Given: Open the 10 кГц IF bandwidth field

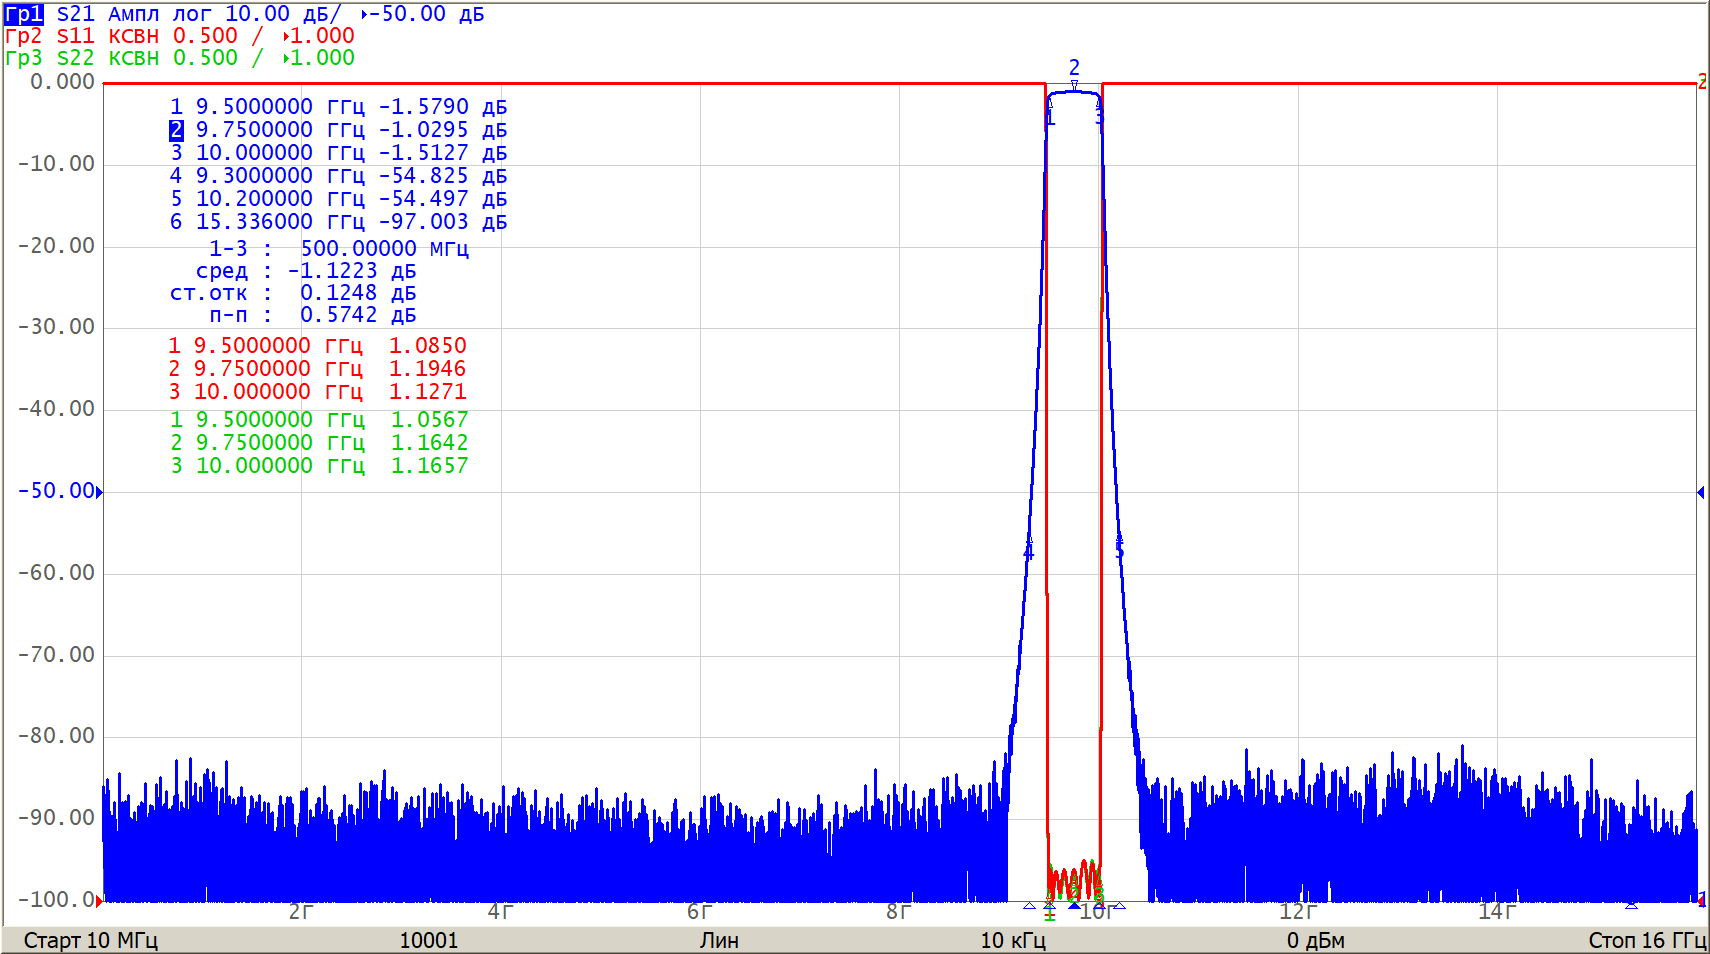Looking at the screenshot, I should [x=1012, y=940].
